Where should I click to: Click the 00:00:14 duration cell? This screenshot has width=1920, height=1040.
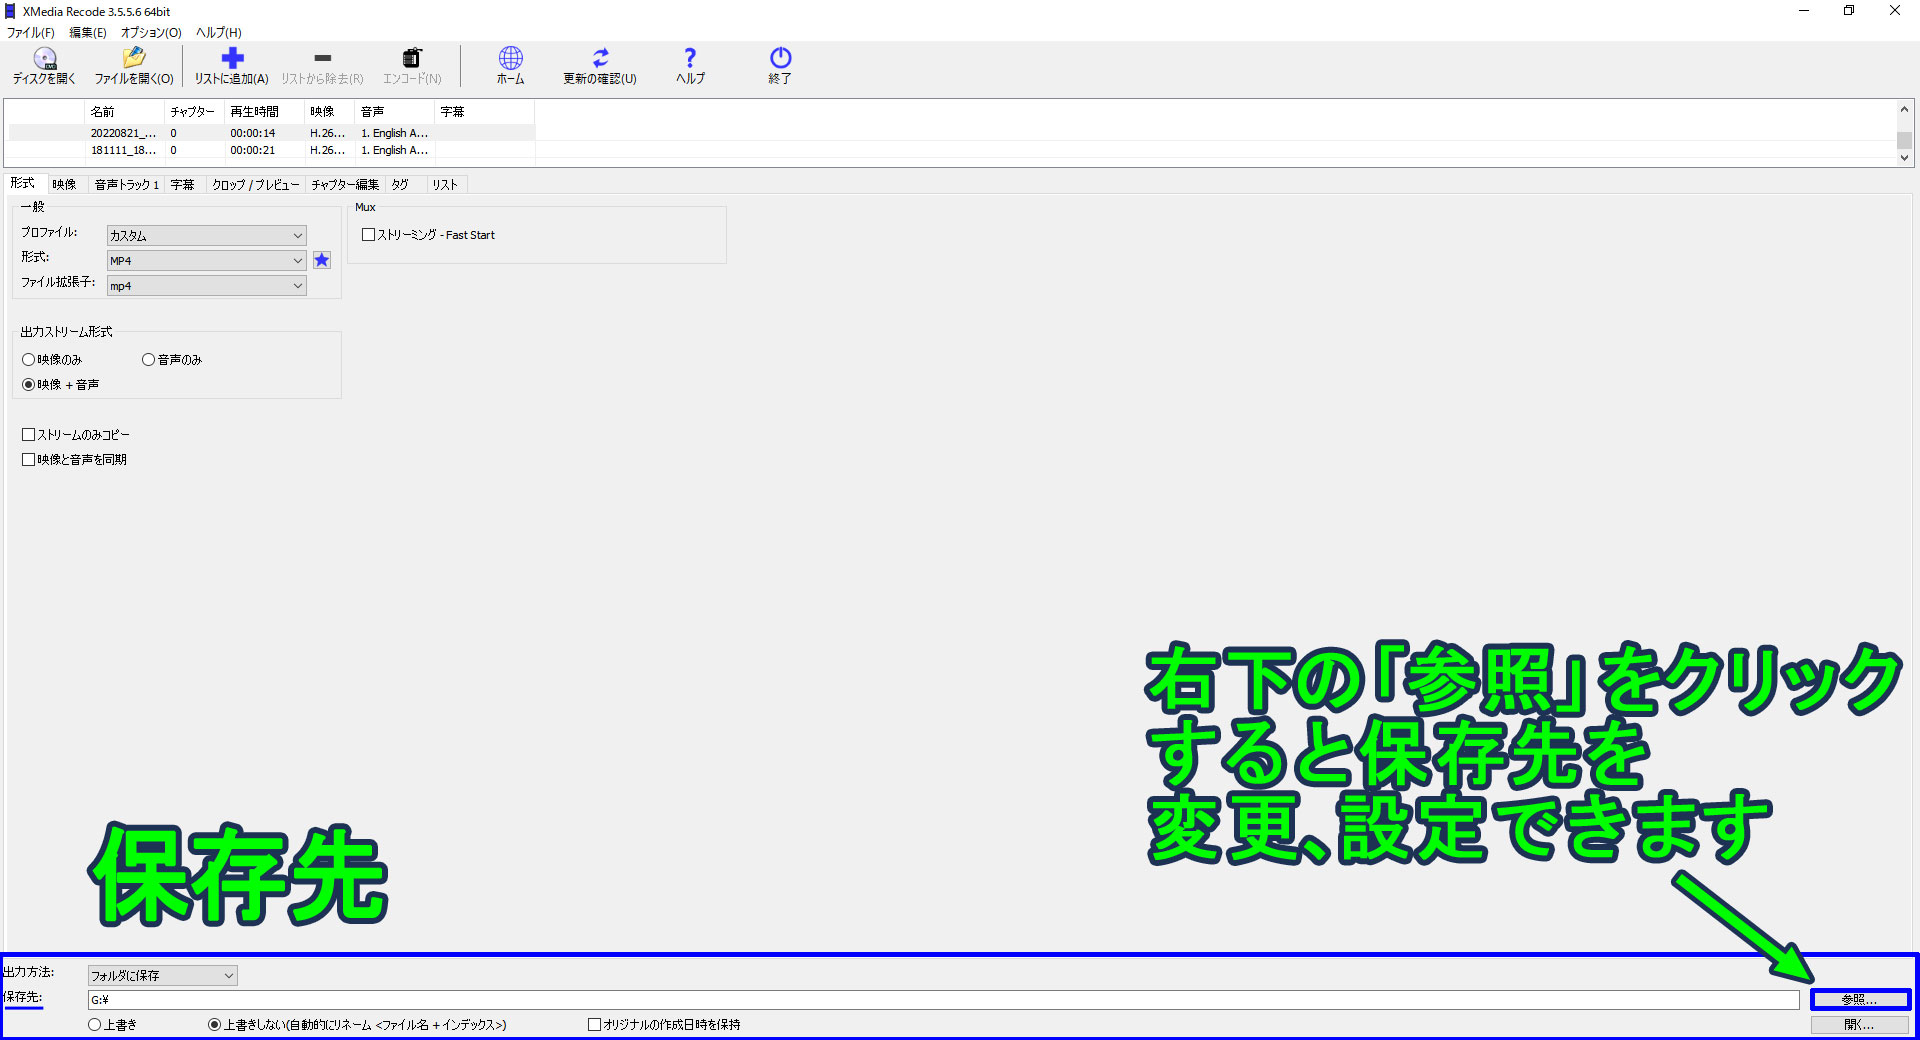click(x=253, y=133)
